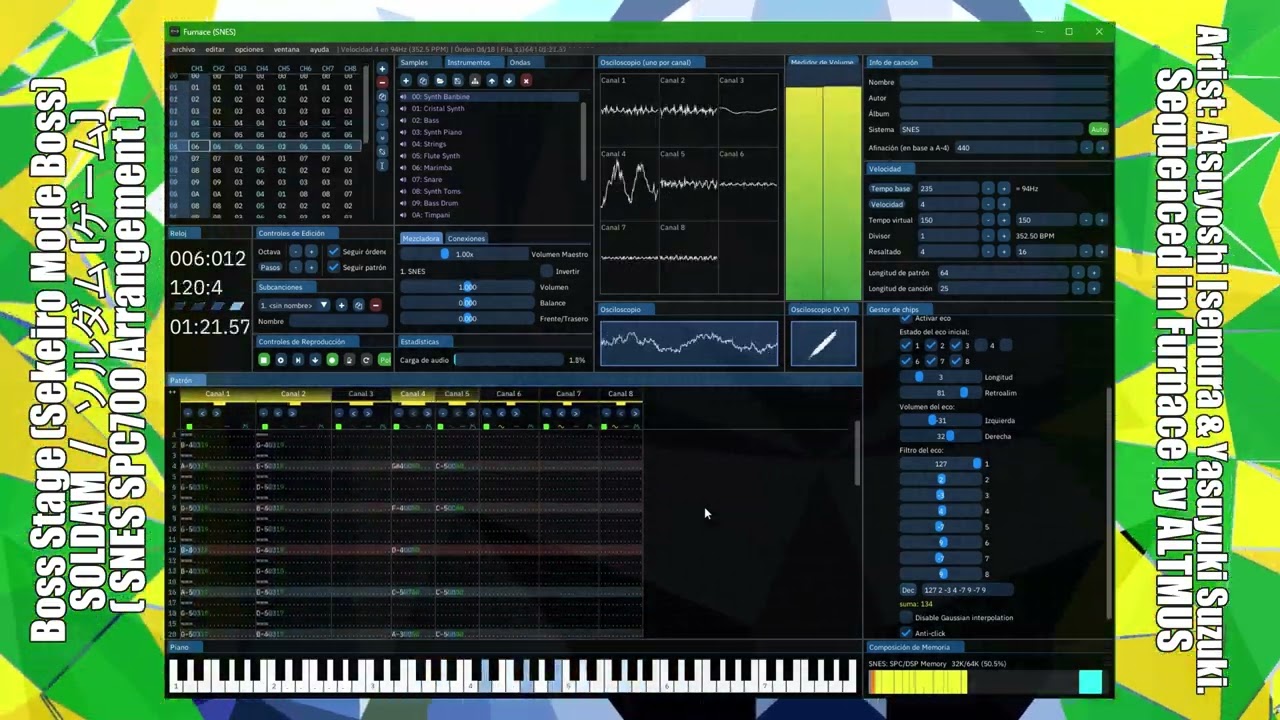Click the Nombre song name field
The width and height of the screenshot is (1280, 720).
[1004, 82]
